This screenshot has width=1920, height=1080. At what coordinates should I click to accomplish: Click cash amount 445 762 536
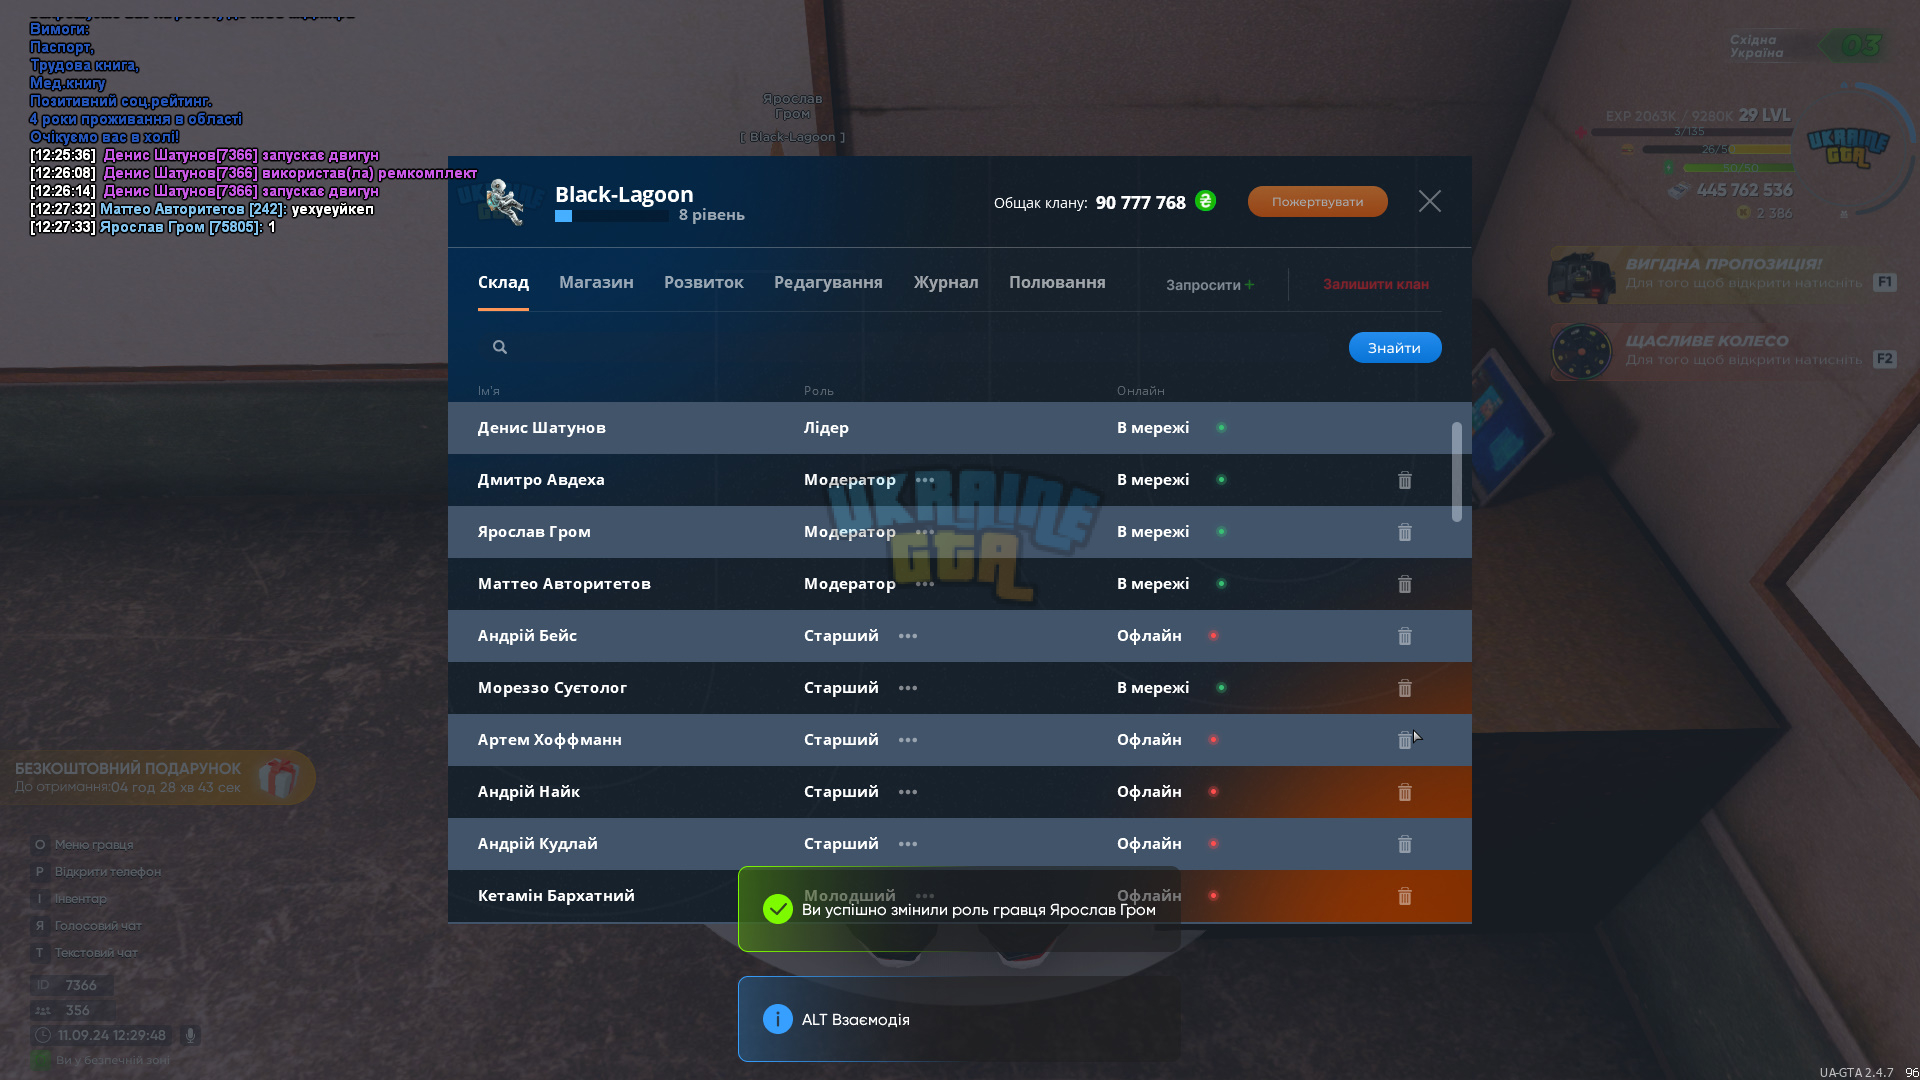tap(1744, 190)
